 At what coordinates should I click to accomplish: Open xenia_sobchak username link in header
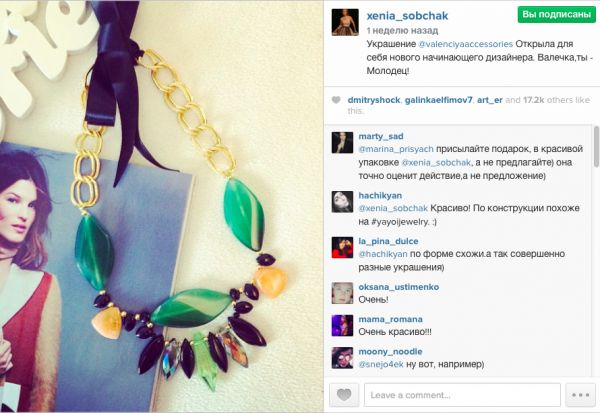tap(407, 16)
